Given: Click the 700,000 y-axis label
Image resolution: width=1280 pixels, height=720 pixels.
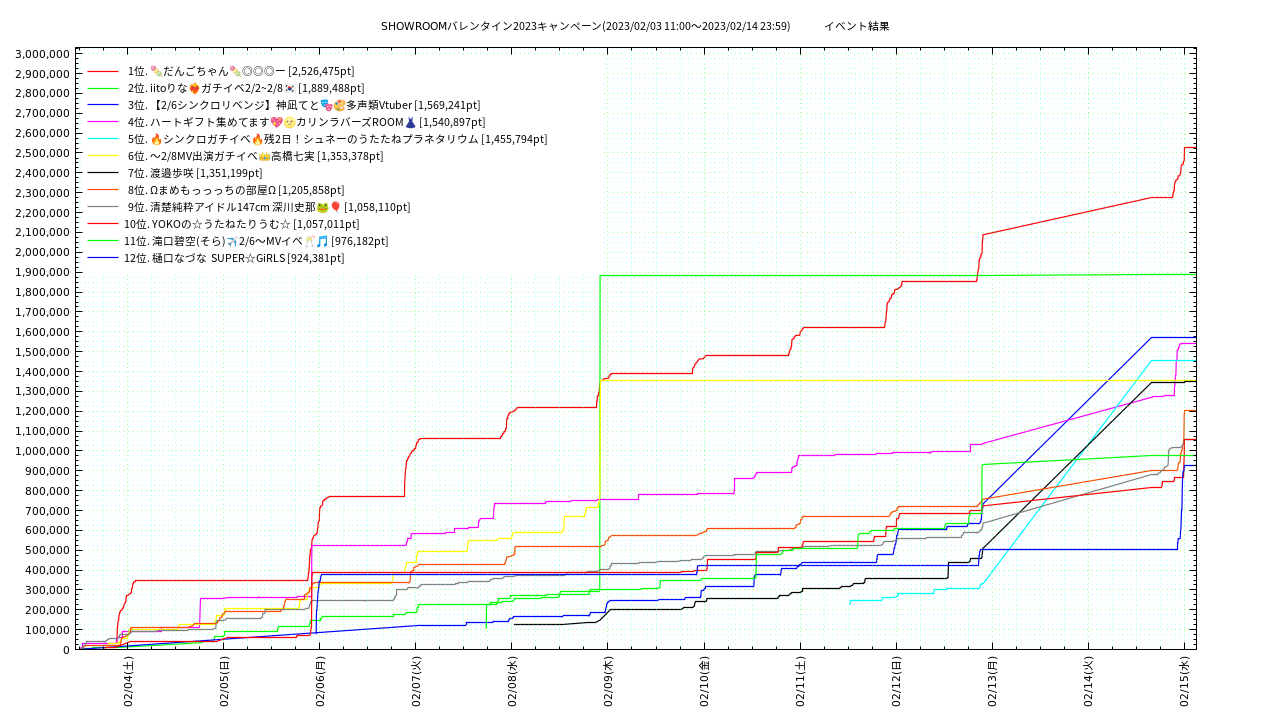Looking at the screenshot, I should (x=50, y=511).
